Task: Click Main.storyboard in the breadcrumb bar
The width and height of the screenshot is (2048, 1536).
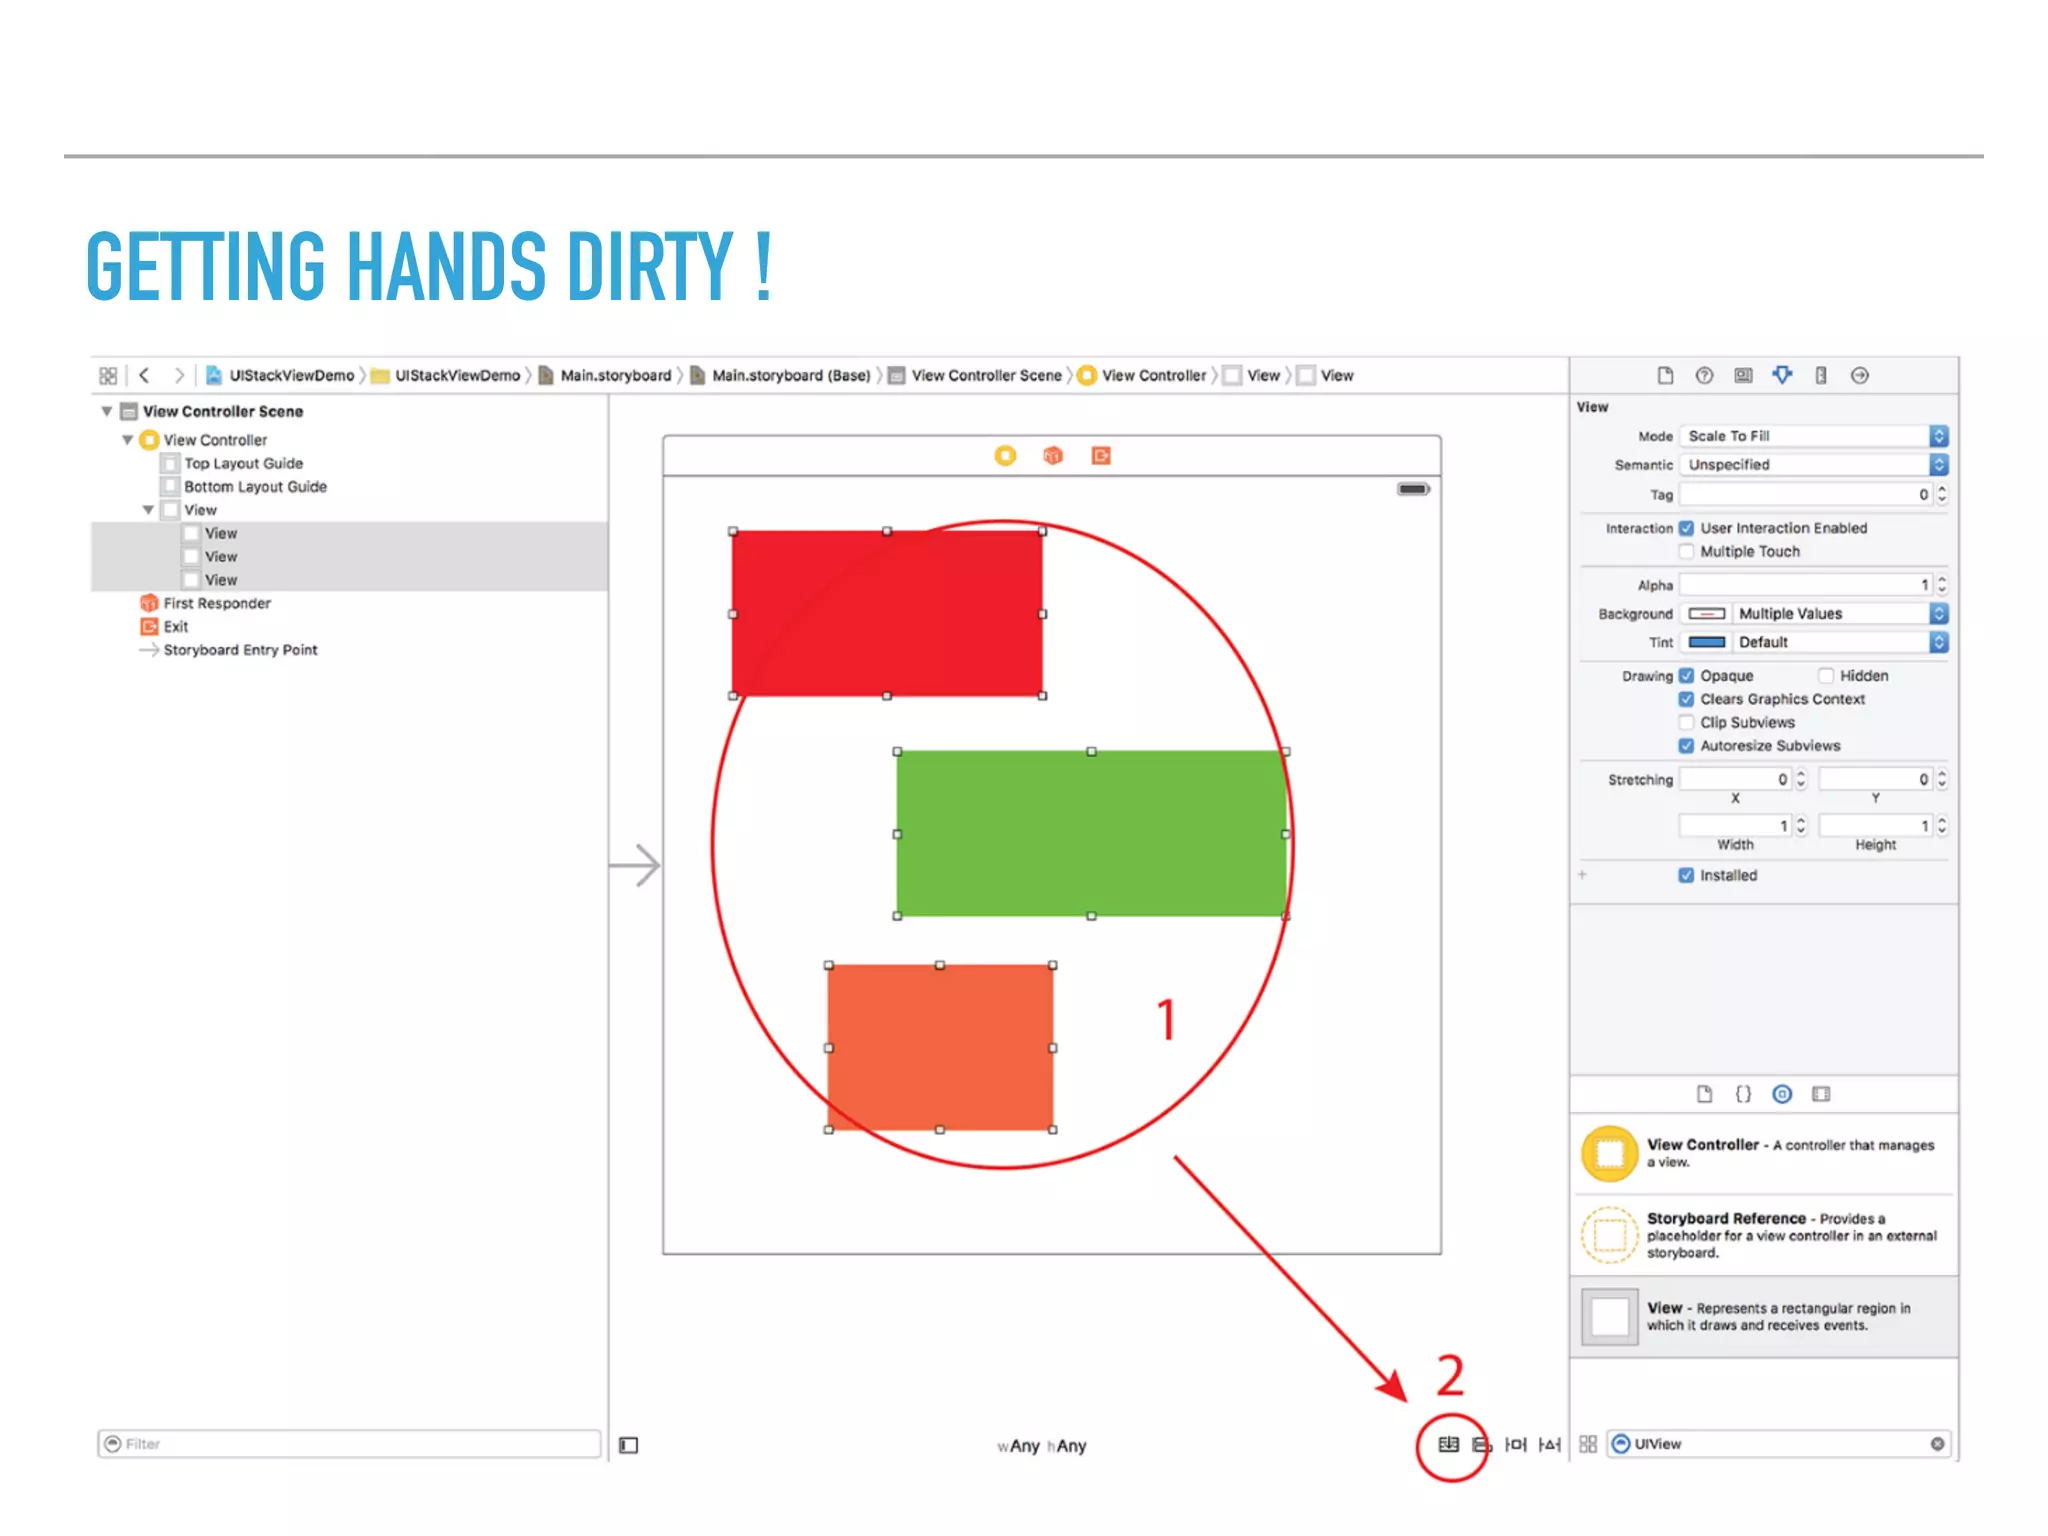Action: click(x=615, y=376)
